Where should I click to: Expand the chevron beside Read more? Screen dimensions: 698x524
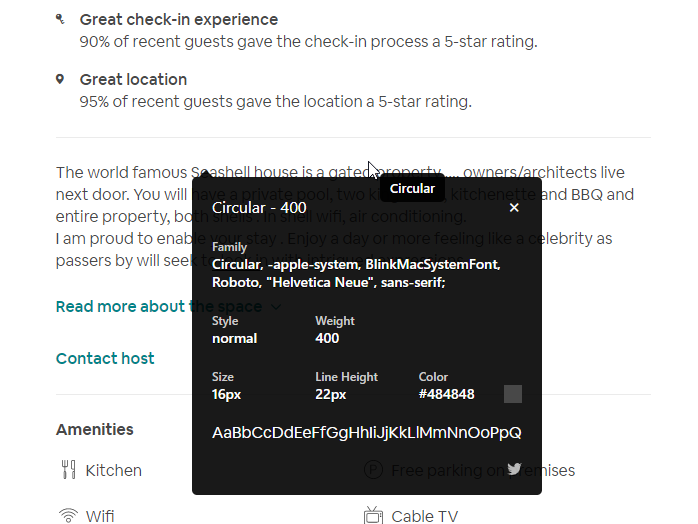point(276,307)
